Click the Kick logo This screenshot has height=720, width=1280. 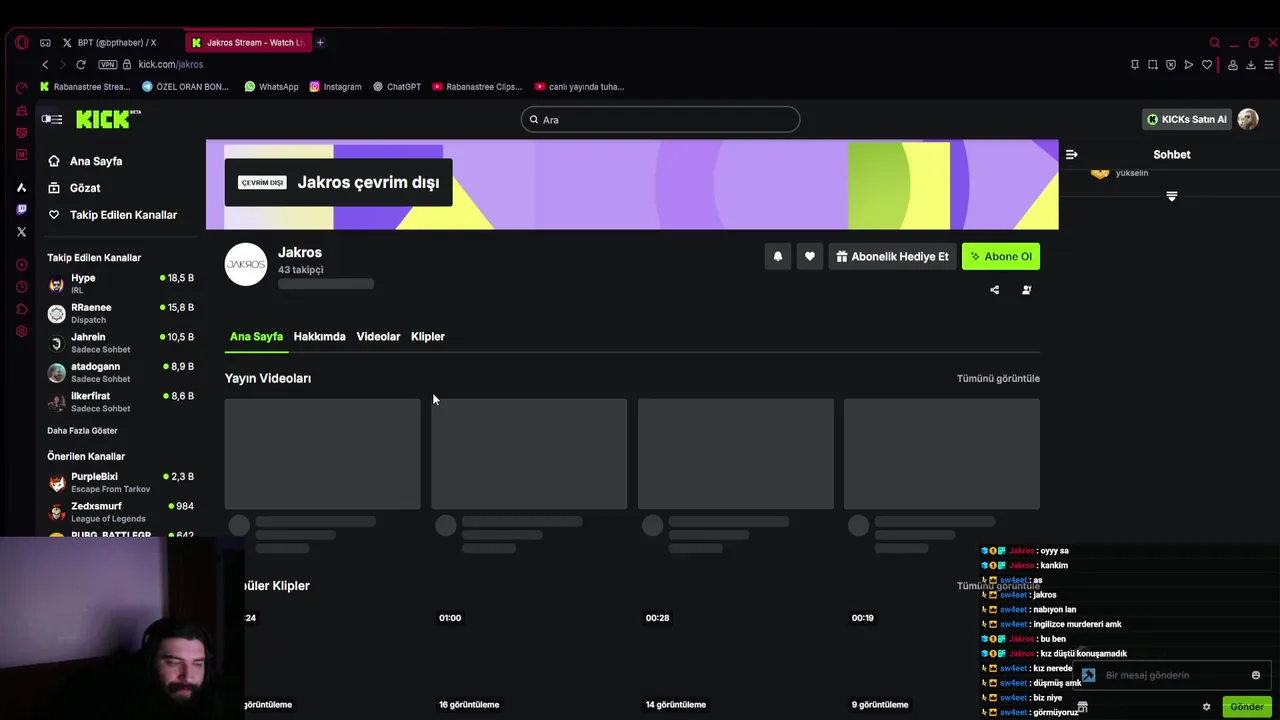coord(108,119)
